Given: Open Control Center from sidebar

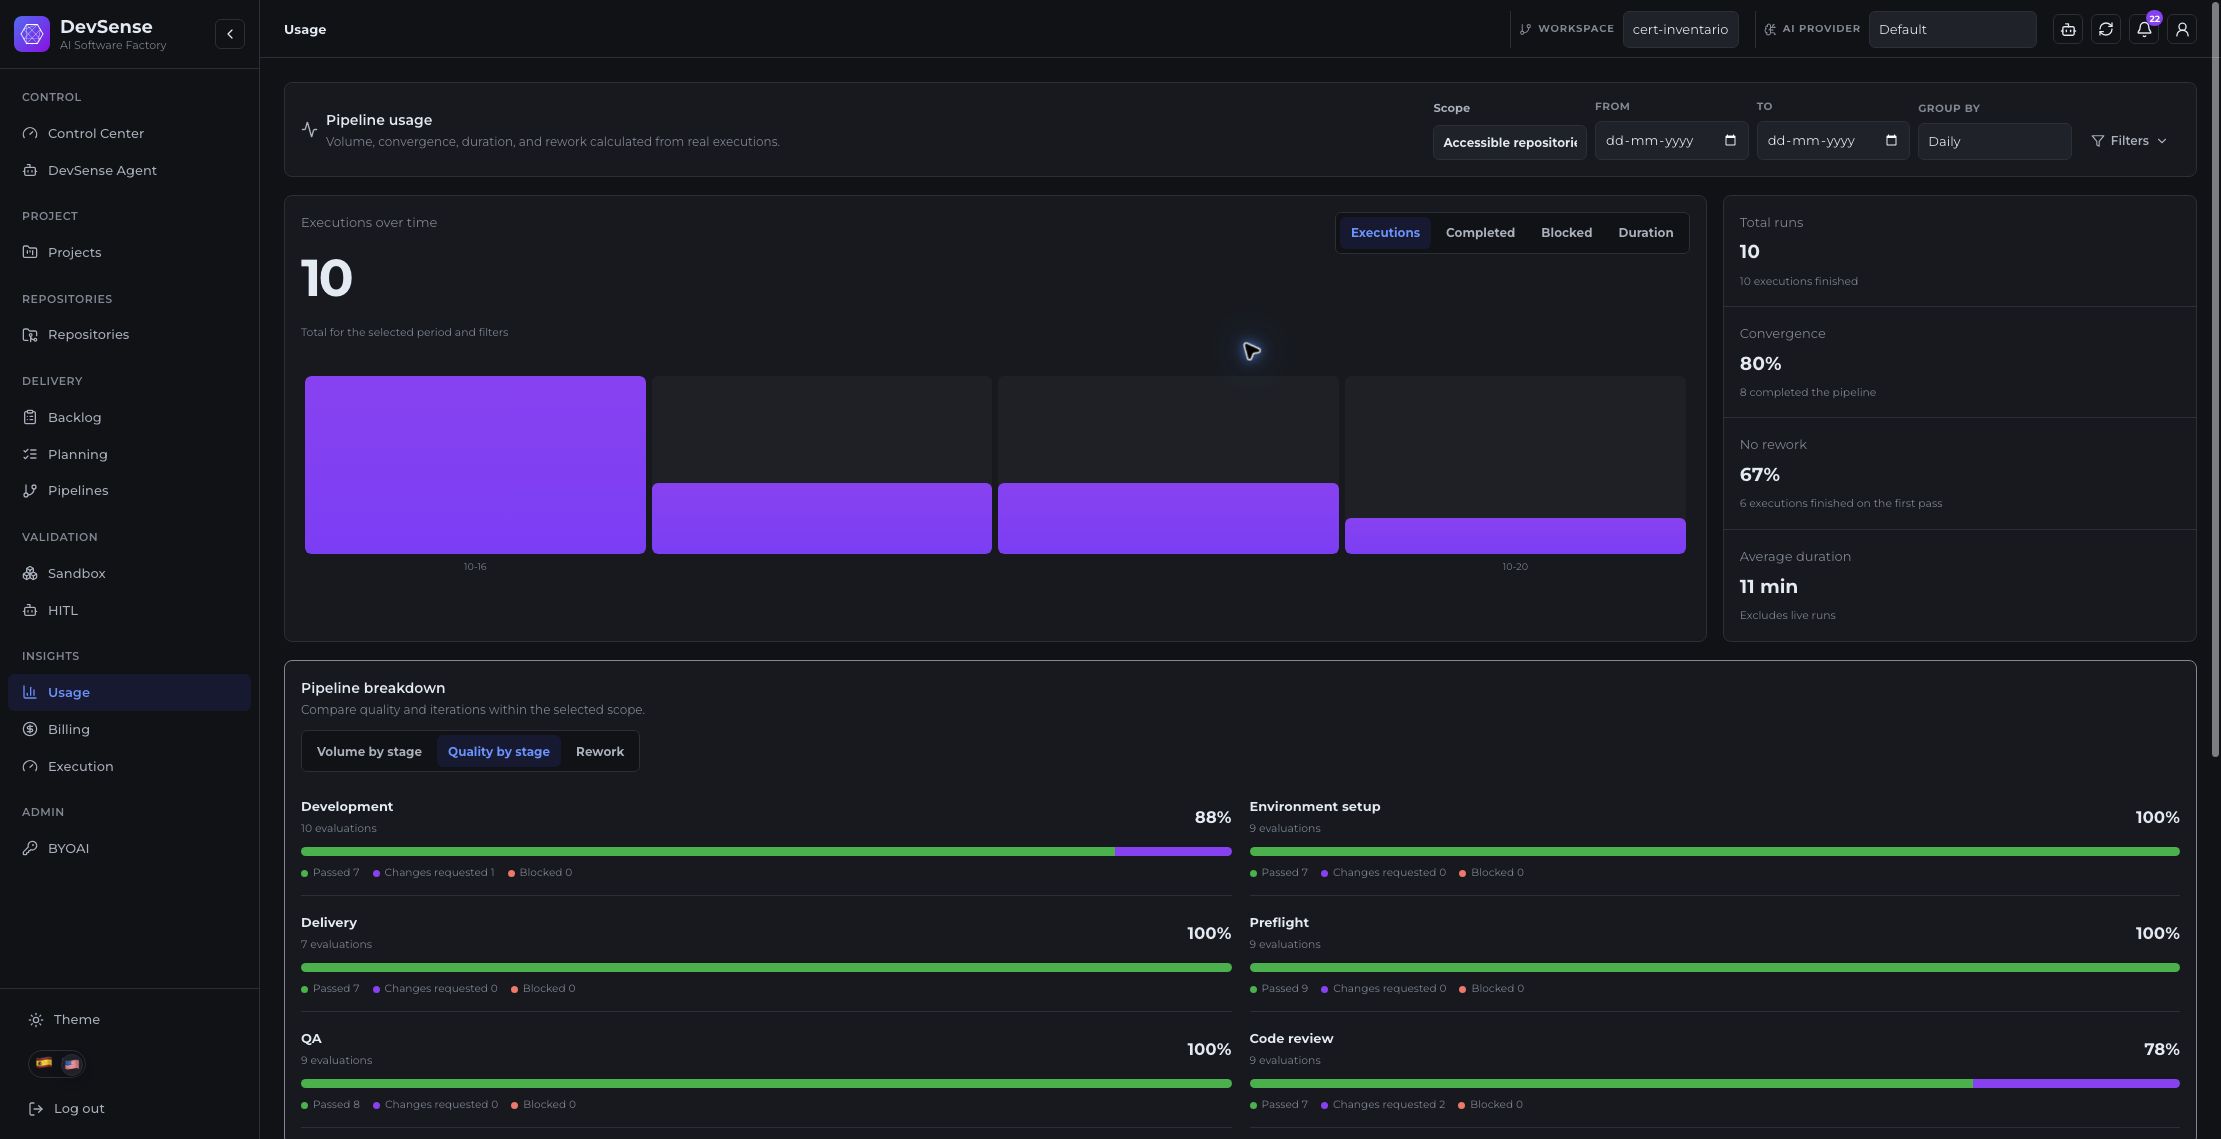Looking at the screenshot, I should (129, 133).
